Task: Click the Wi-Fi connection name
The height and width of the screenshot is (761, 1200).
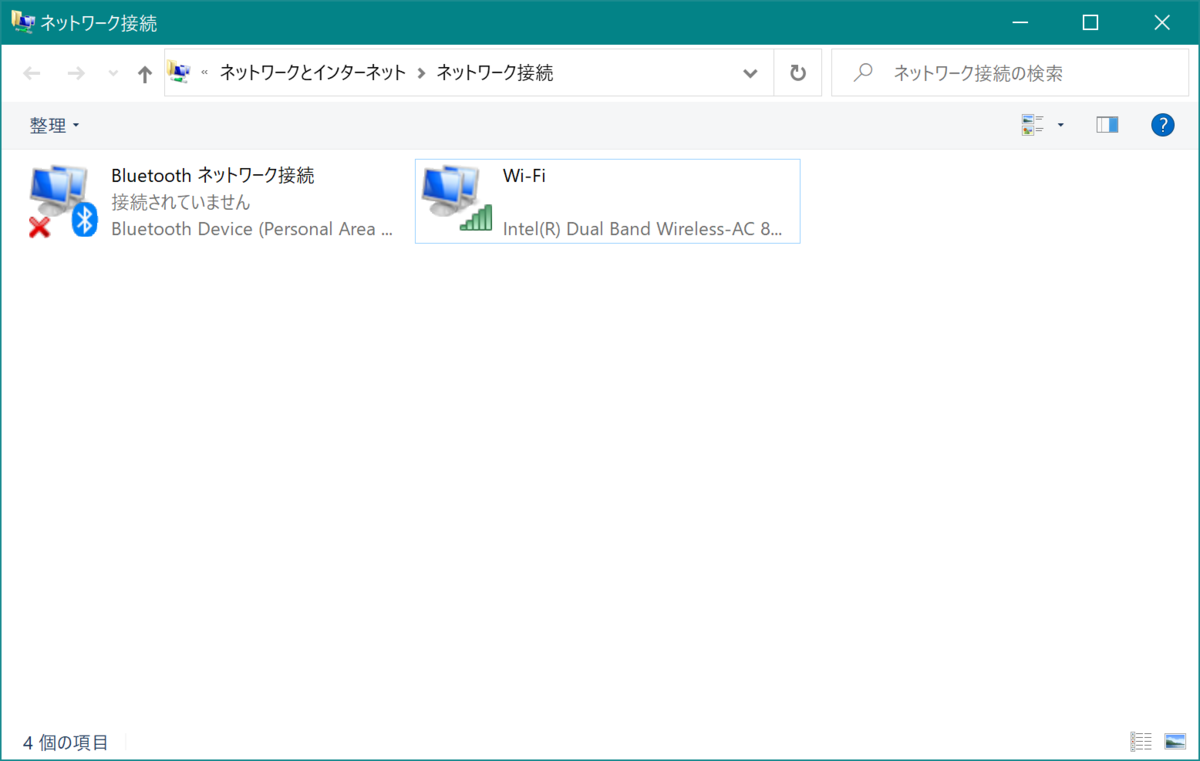Action: (x=524, y=176)
